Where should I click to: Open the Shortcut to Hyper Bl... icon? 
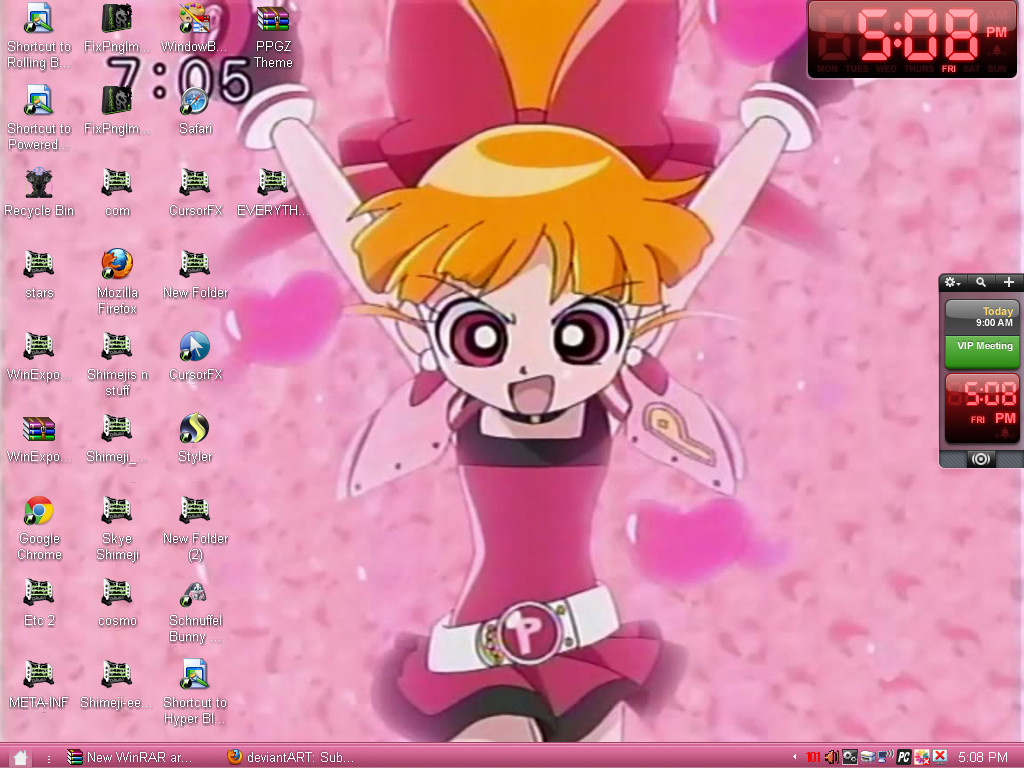[x=195, y=693]
